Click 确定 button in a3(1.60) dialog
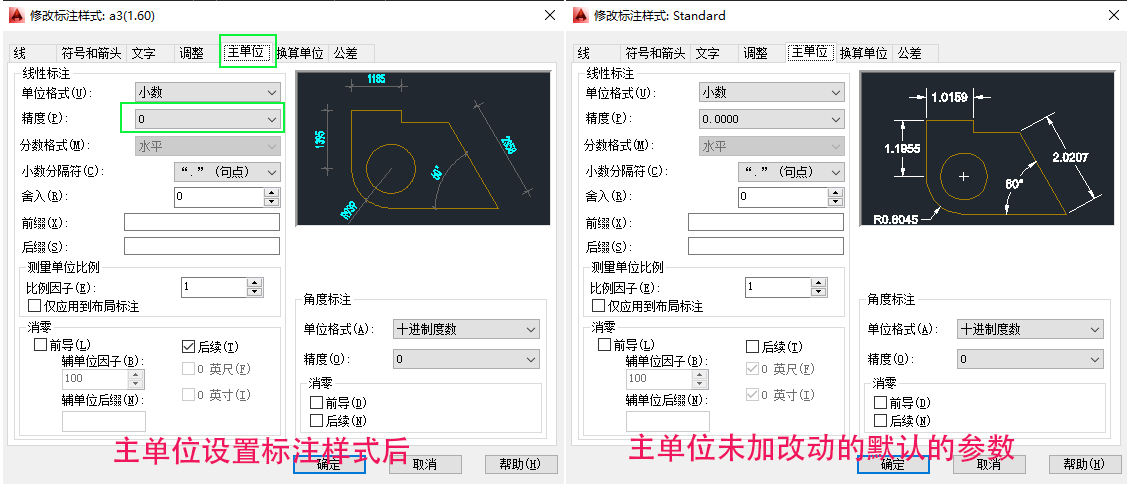 click(329, 464)
